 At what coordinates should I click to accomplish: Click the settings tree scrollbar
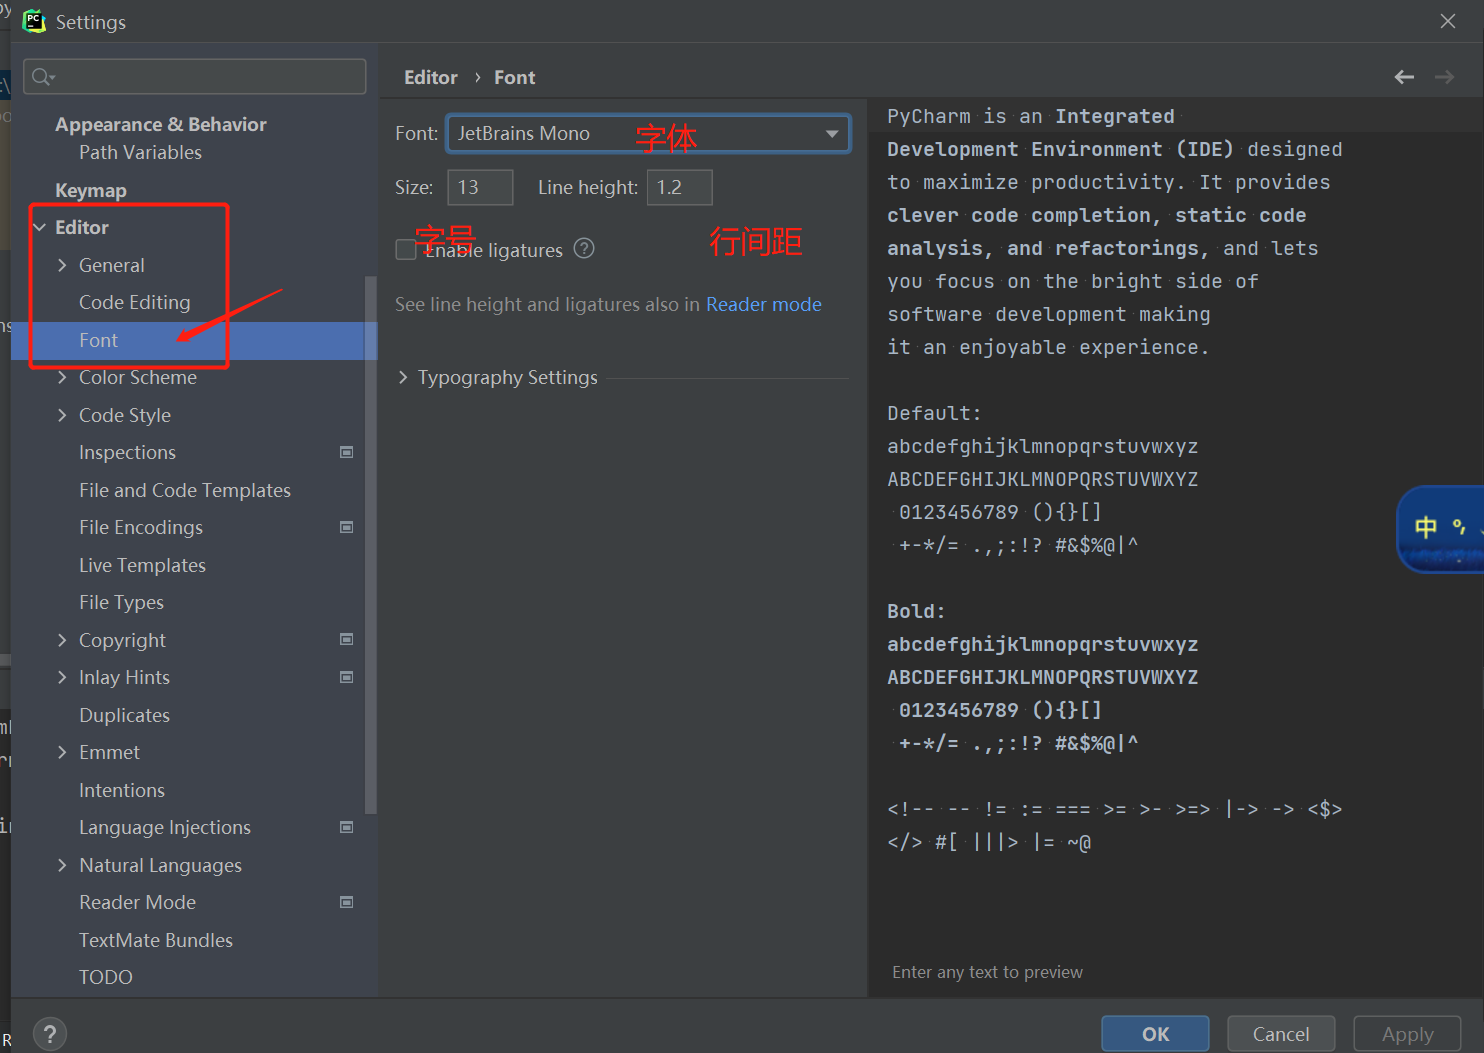pyautogui.click(x=371, y=545)
